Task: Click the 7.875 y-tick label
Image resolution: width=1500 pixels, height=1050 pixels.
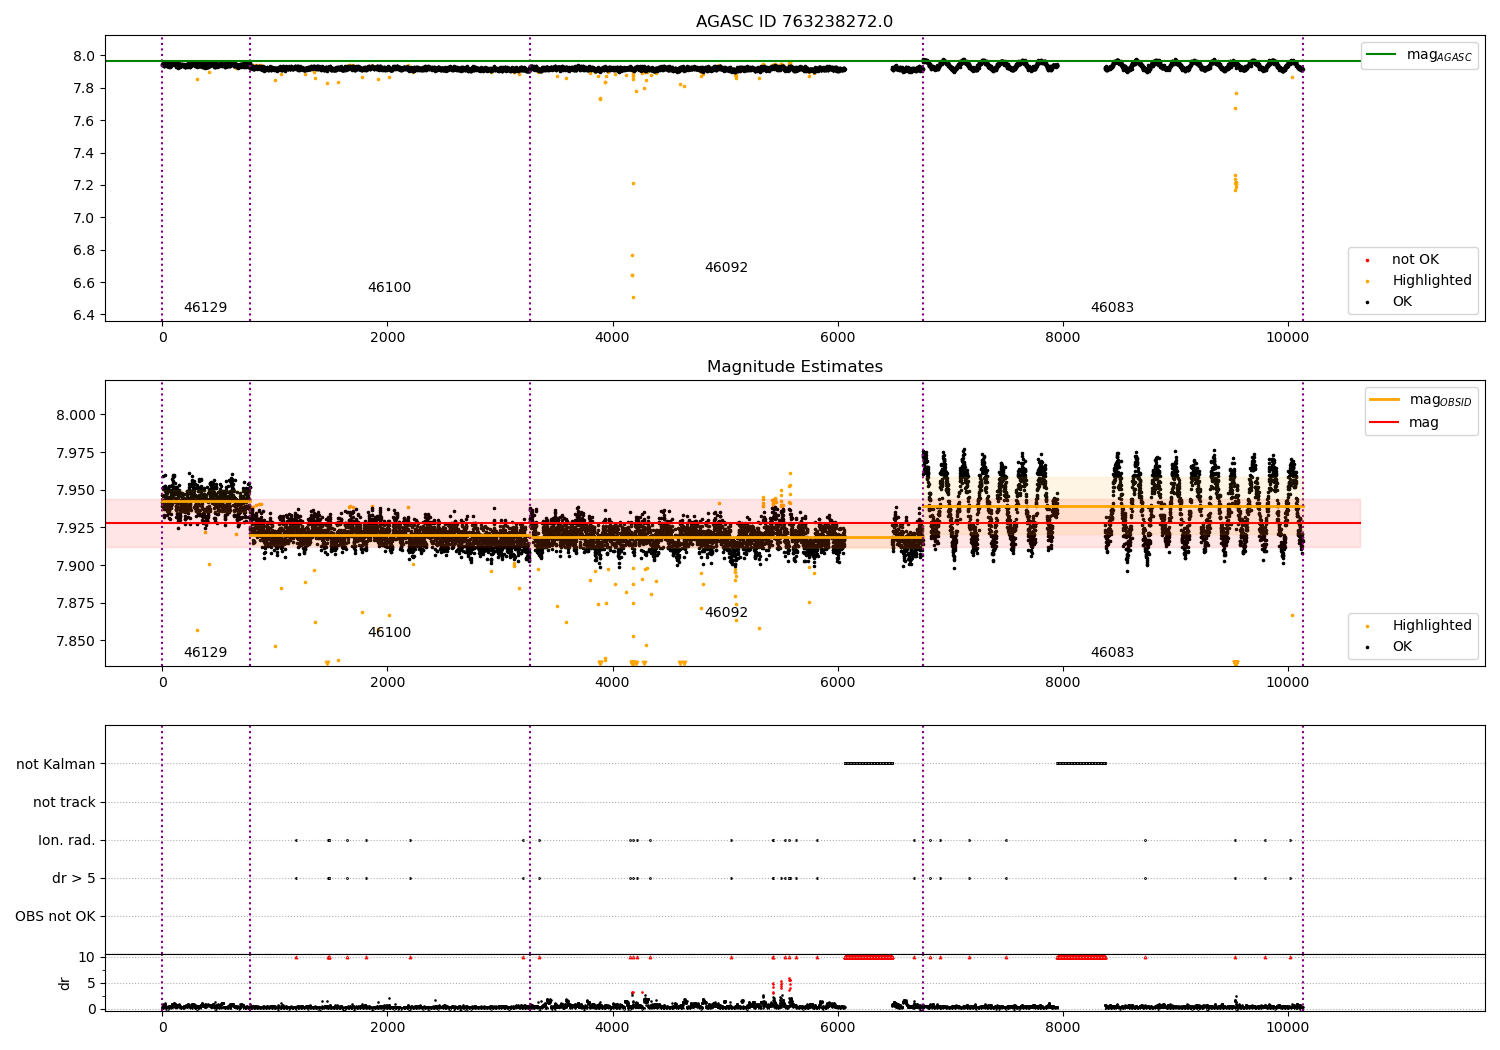Action: 76,604
